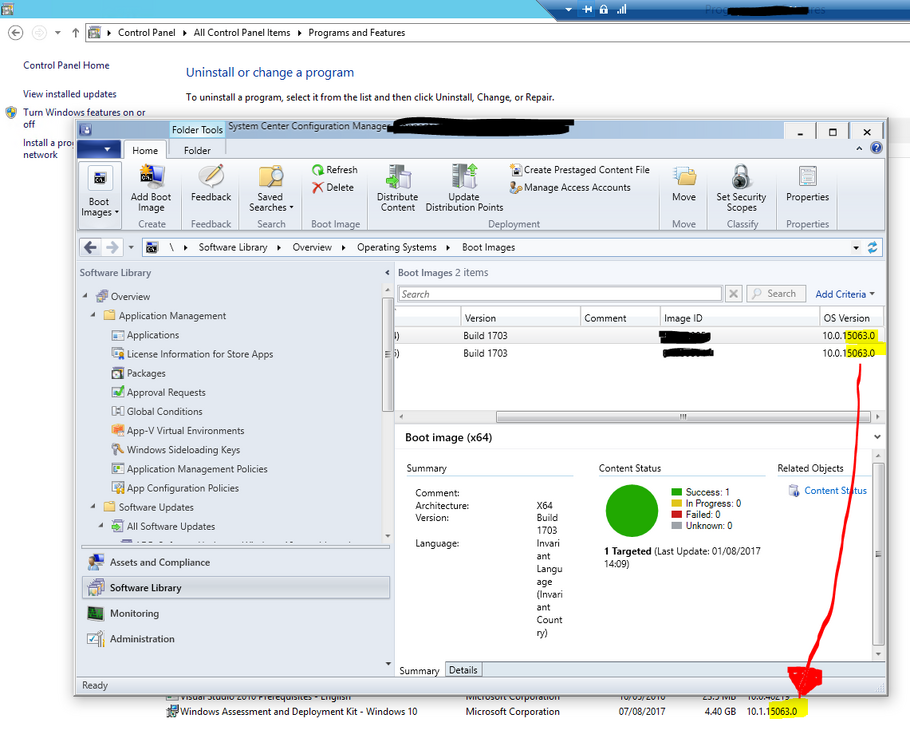
Task: Open the ribbon help icon
Action: [876, 148]
